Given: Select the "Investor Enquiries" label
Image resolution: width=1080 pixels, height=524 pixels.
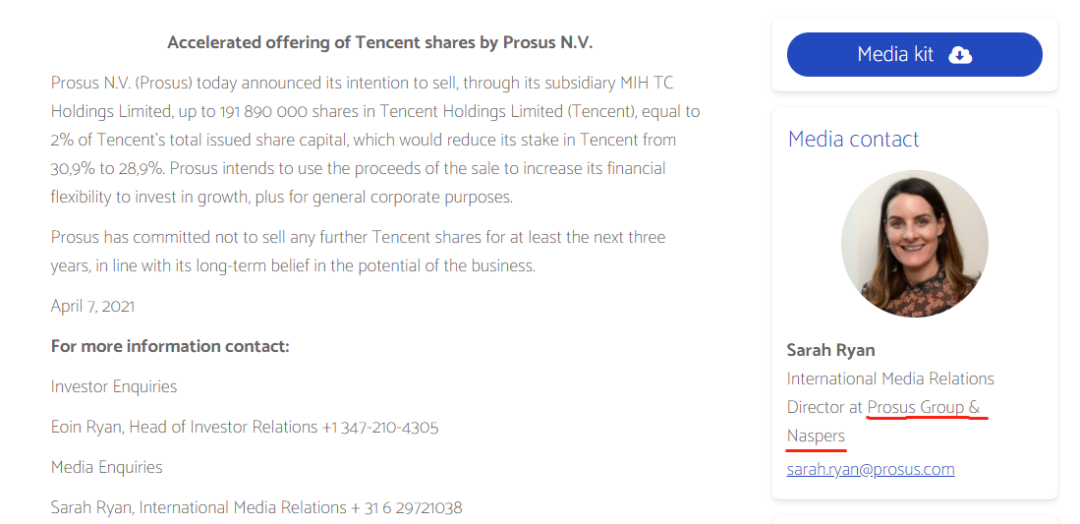Looking at the screenshot, I should tap(114, 387).
